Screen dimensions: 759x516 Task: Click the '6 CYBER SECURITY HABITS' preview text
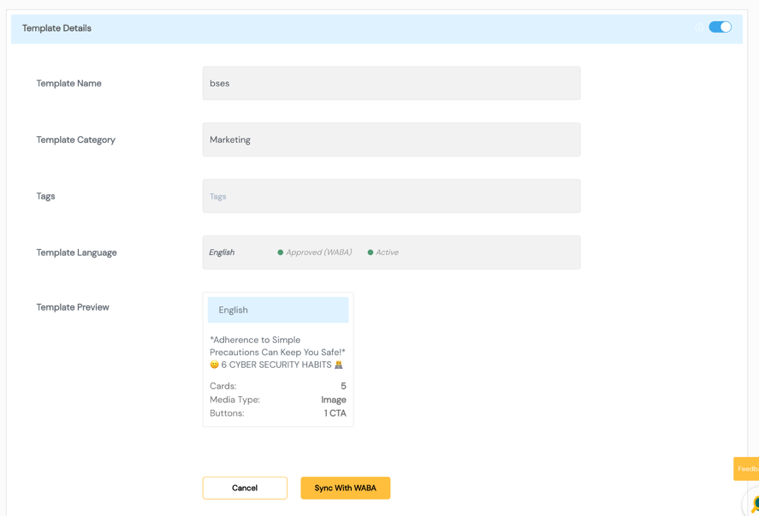click(276, 364)
